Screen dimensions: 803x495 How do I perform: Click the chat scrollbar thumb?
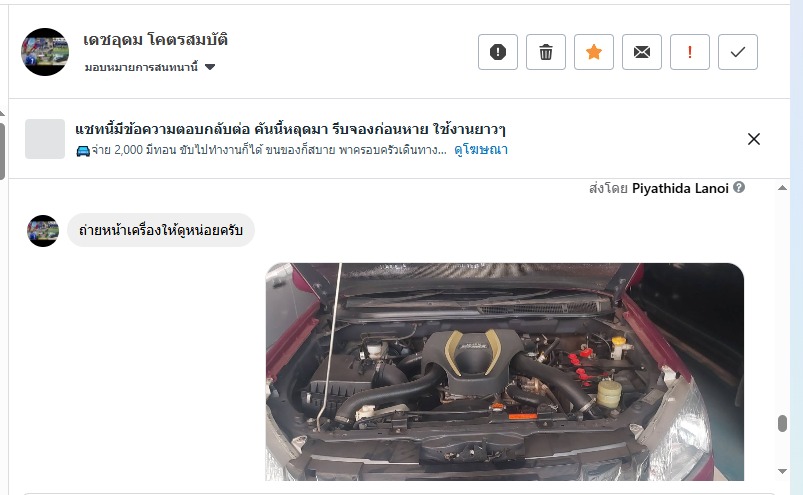[x=782, y=423]
